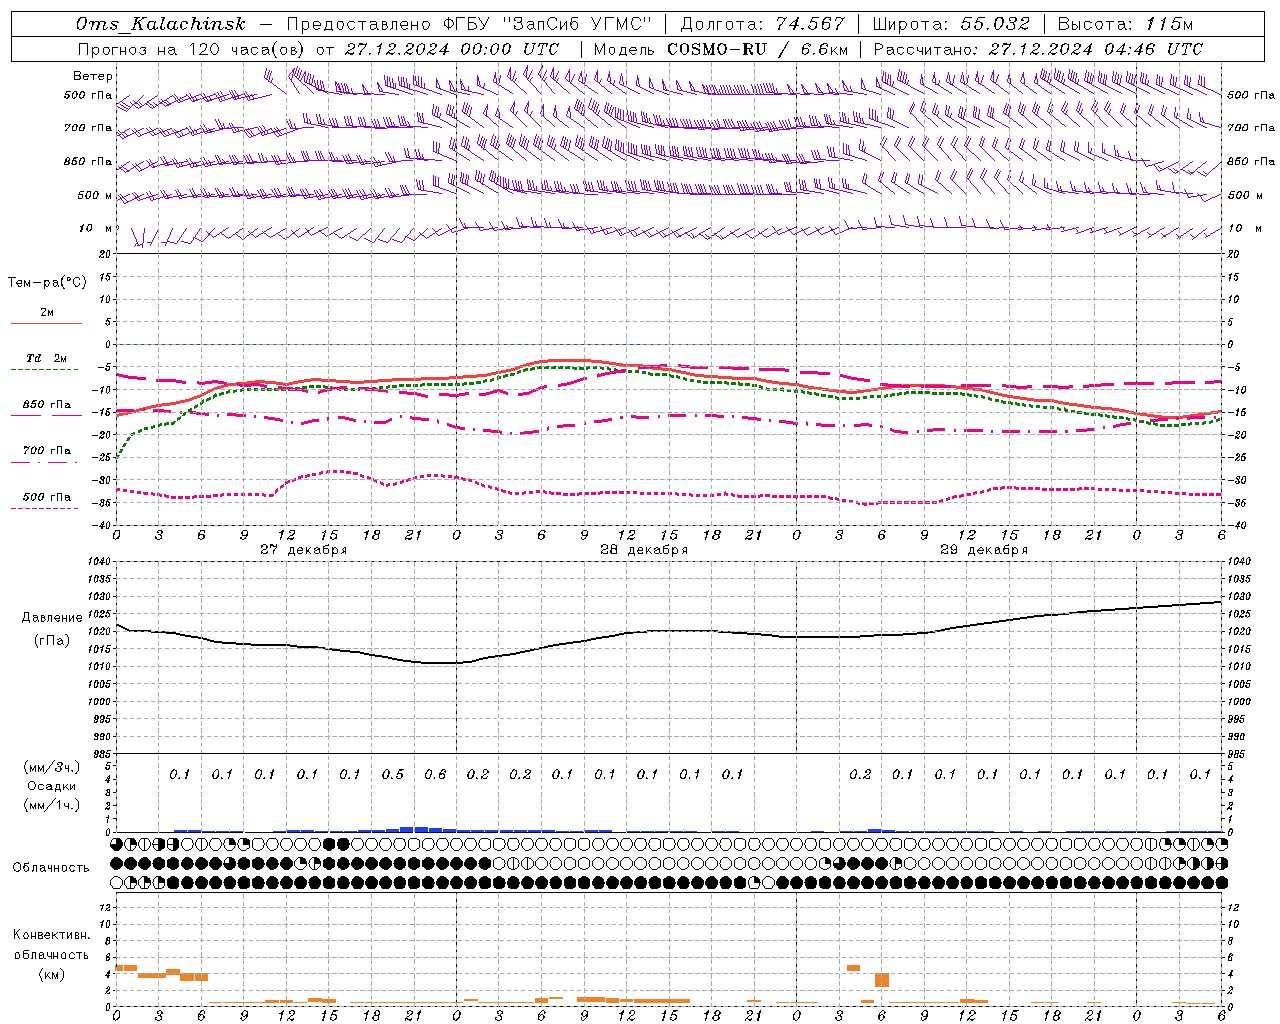Click the 28 декабря date label
This screenshot has width=1280, height=1024.
point(644,550)
